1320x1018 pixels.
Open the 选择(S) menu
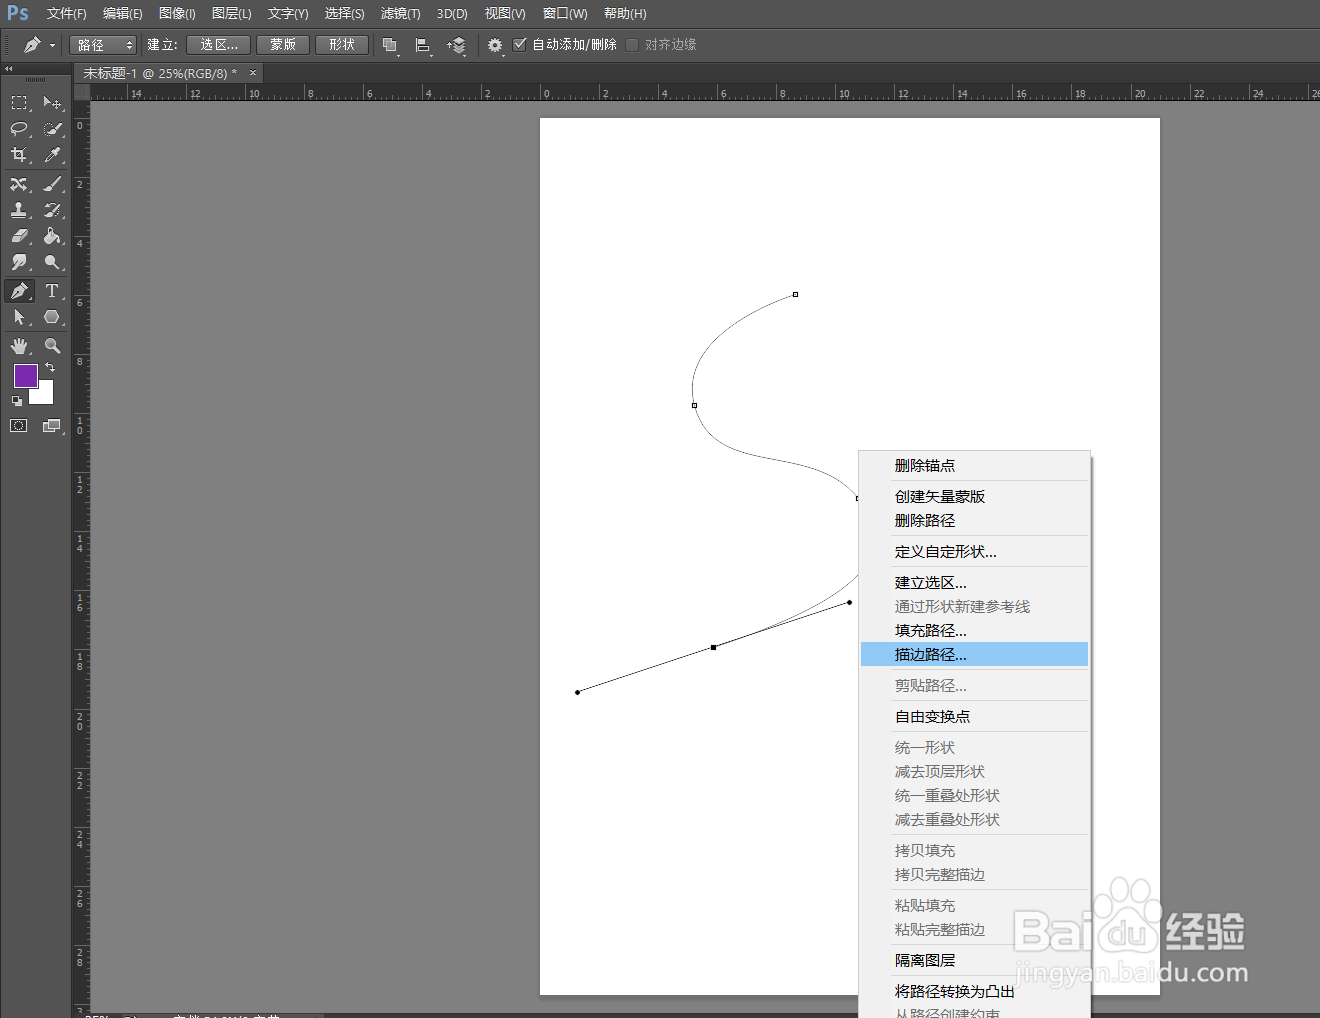[344, 14]
